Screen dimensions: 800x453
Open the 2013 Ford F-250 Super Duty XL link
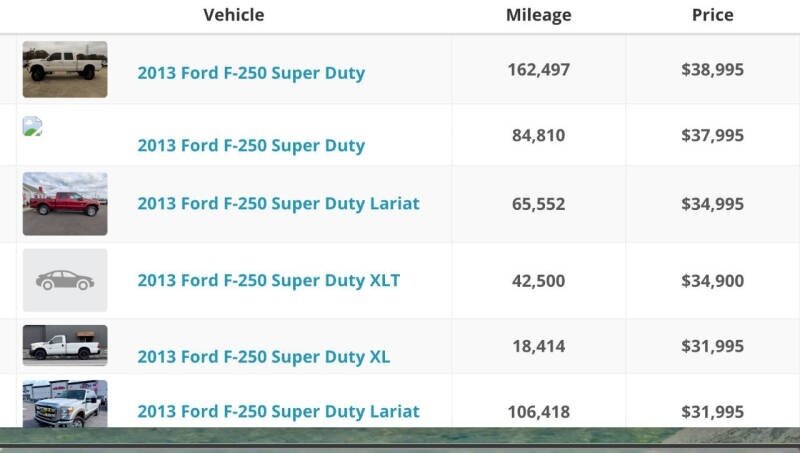[x=264, y=357]
